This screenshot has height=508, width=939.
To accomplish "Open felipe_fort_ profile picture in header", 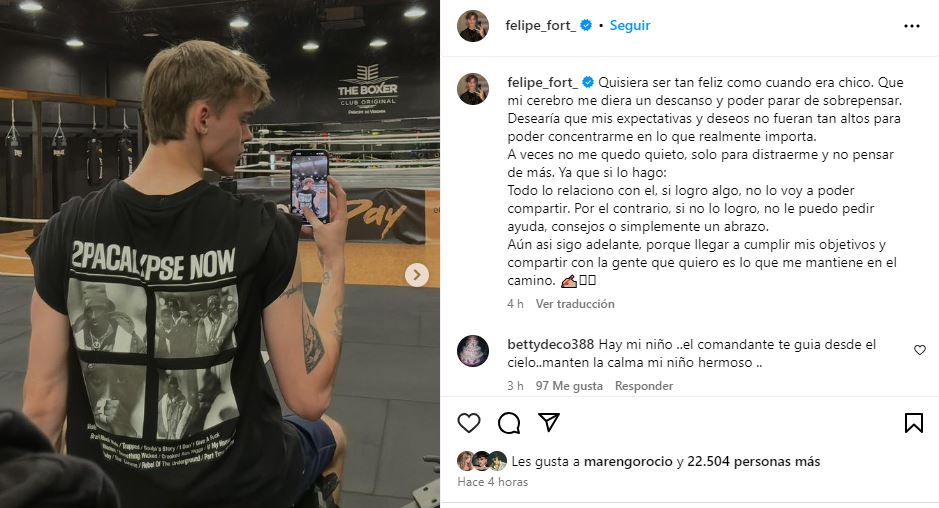I will (x=473, y=26).
